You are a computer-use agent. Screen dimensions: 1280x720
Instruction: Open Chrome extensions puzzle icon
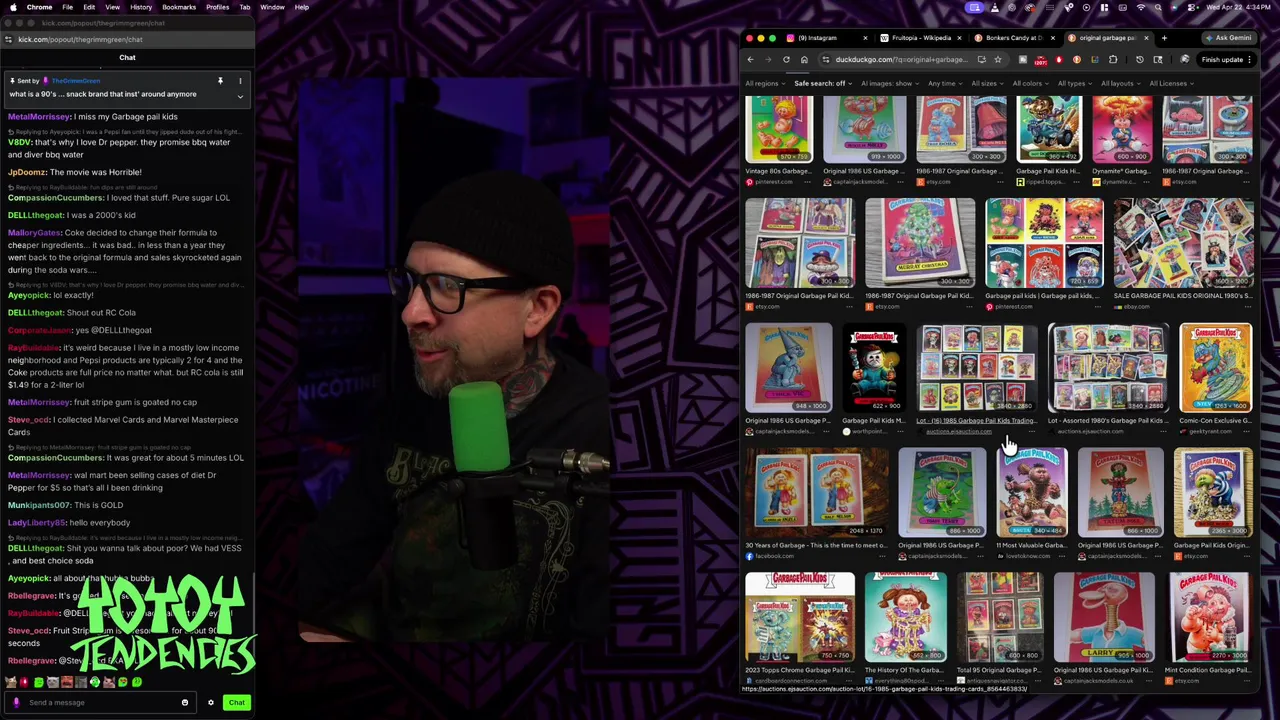tap(1113, 60)
